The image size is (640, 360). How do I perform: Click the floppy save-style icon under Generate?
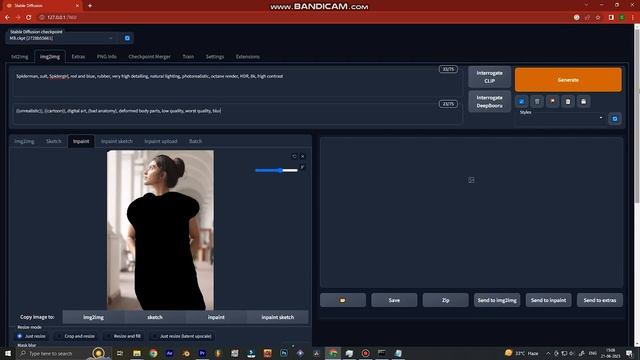click(583, 101)
